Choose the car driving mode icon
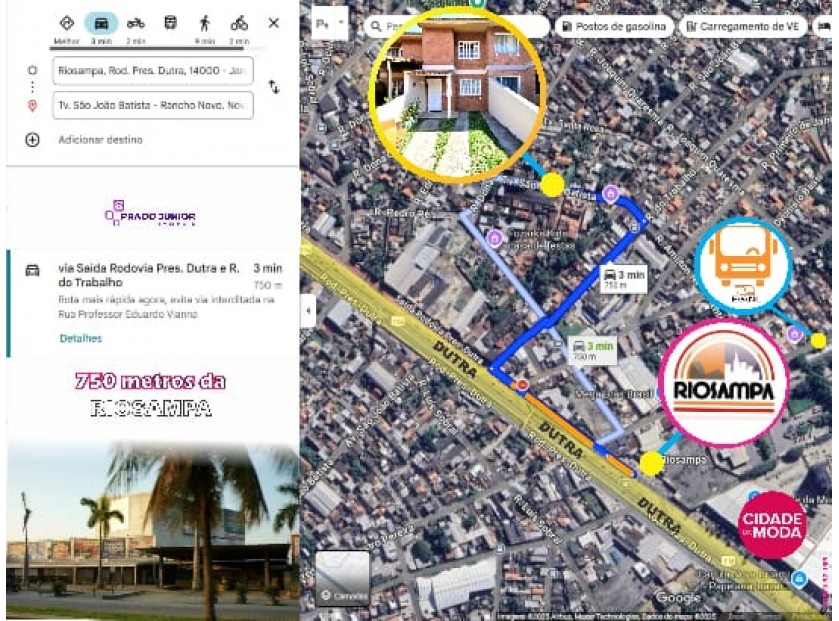Viewport: 839px width, 621px height. (x=101, y=24)
